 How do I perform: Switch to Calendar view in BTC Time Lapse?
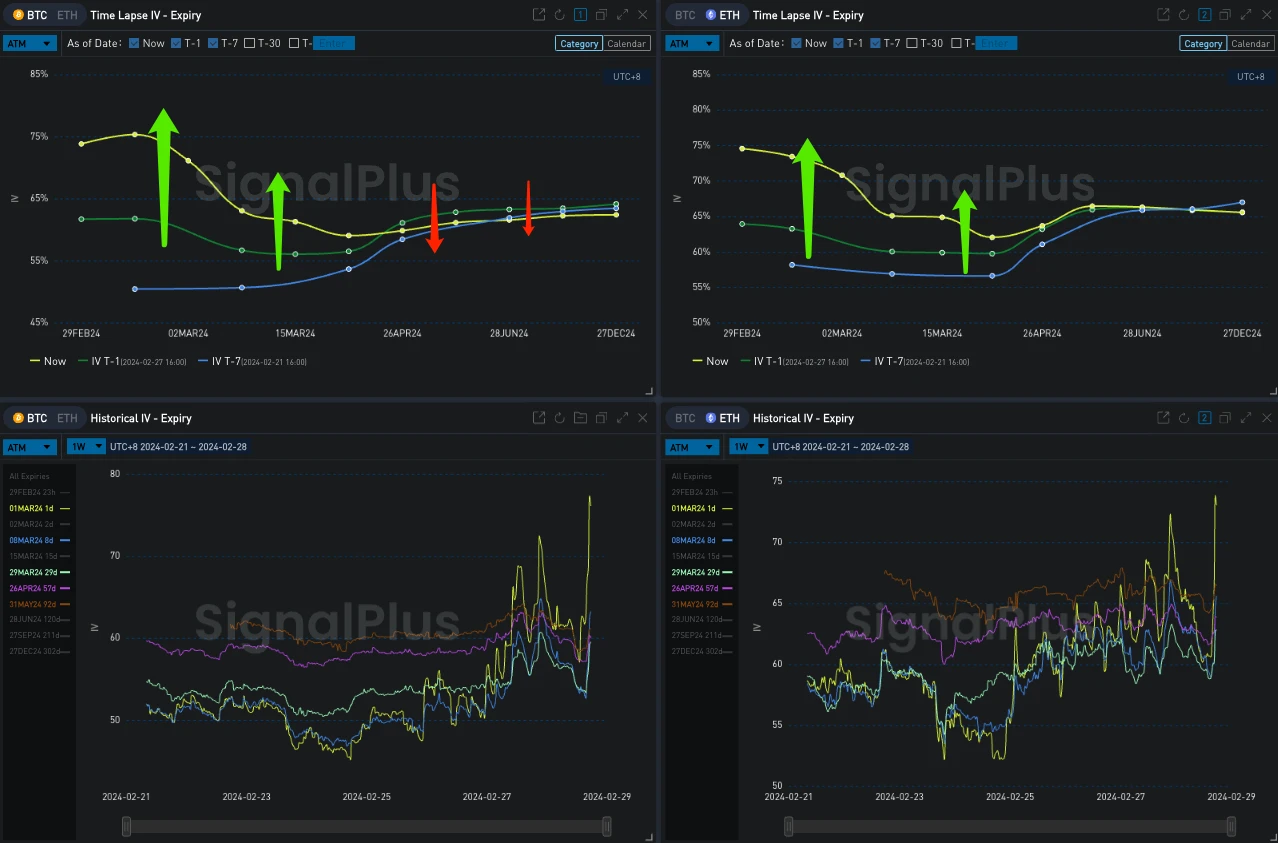pos(627,43)
